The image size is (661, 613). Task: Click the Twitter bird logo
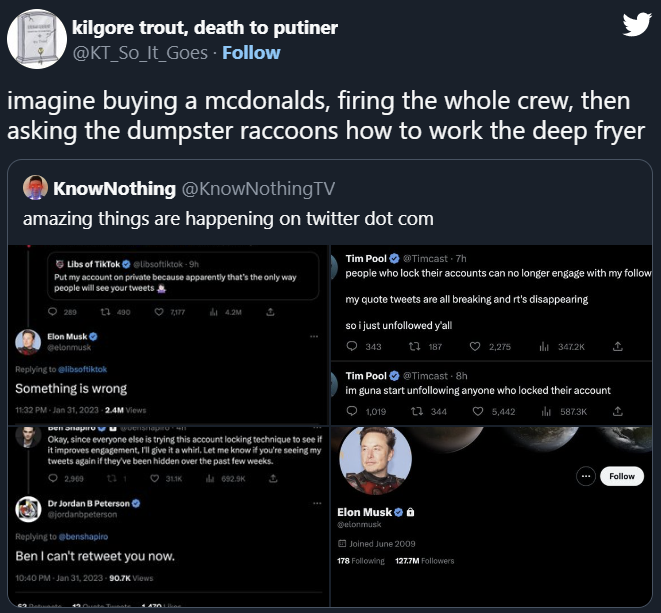[636, 25]
